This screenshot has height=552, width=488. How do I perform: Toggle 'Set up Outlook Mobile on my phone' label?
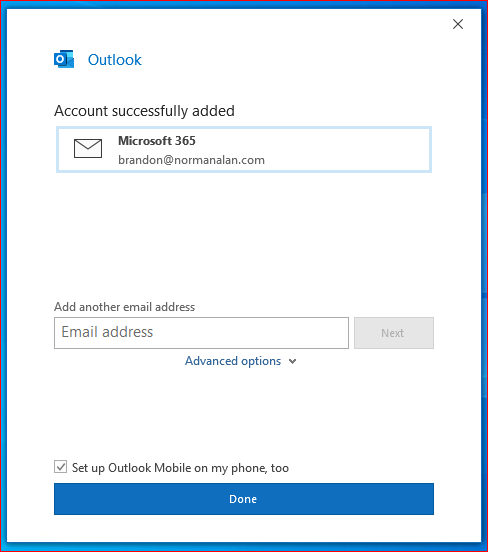pos(180,468)
